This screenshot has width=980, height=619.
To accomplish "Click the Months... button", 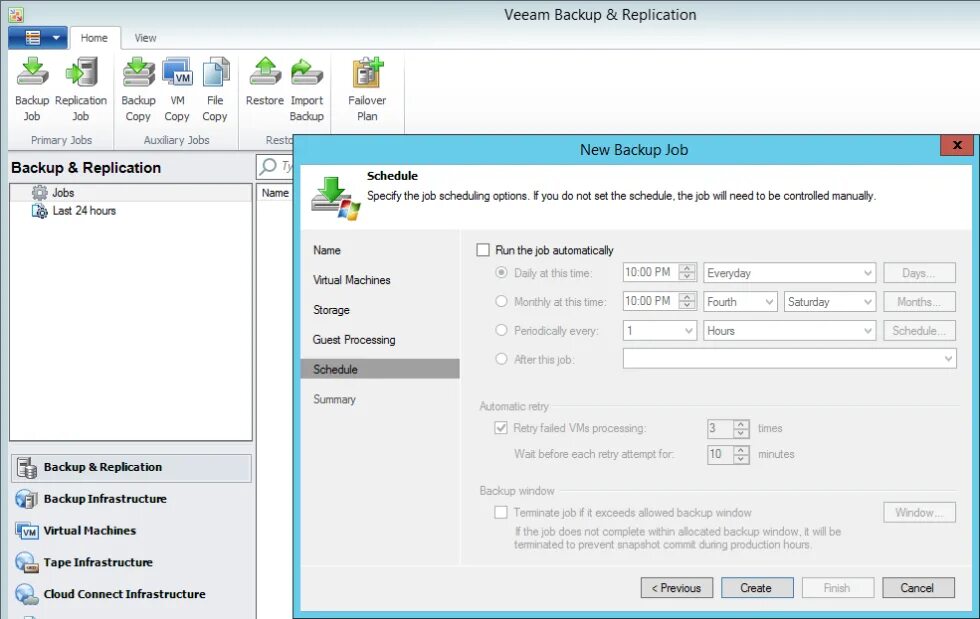I will [919, 301].
